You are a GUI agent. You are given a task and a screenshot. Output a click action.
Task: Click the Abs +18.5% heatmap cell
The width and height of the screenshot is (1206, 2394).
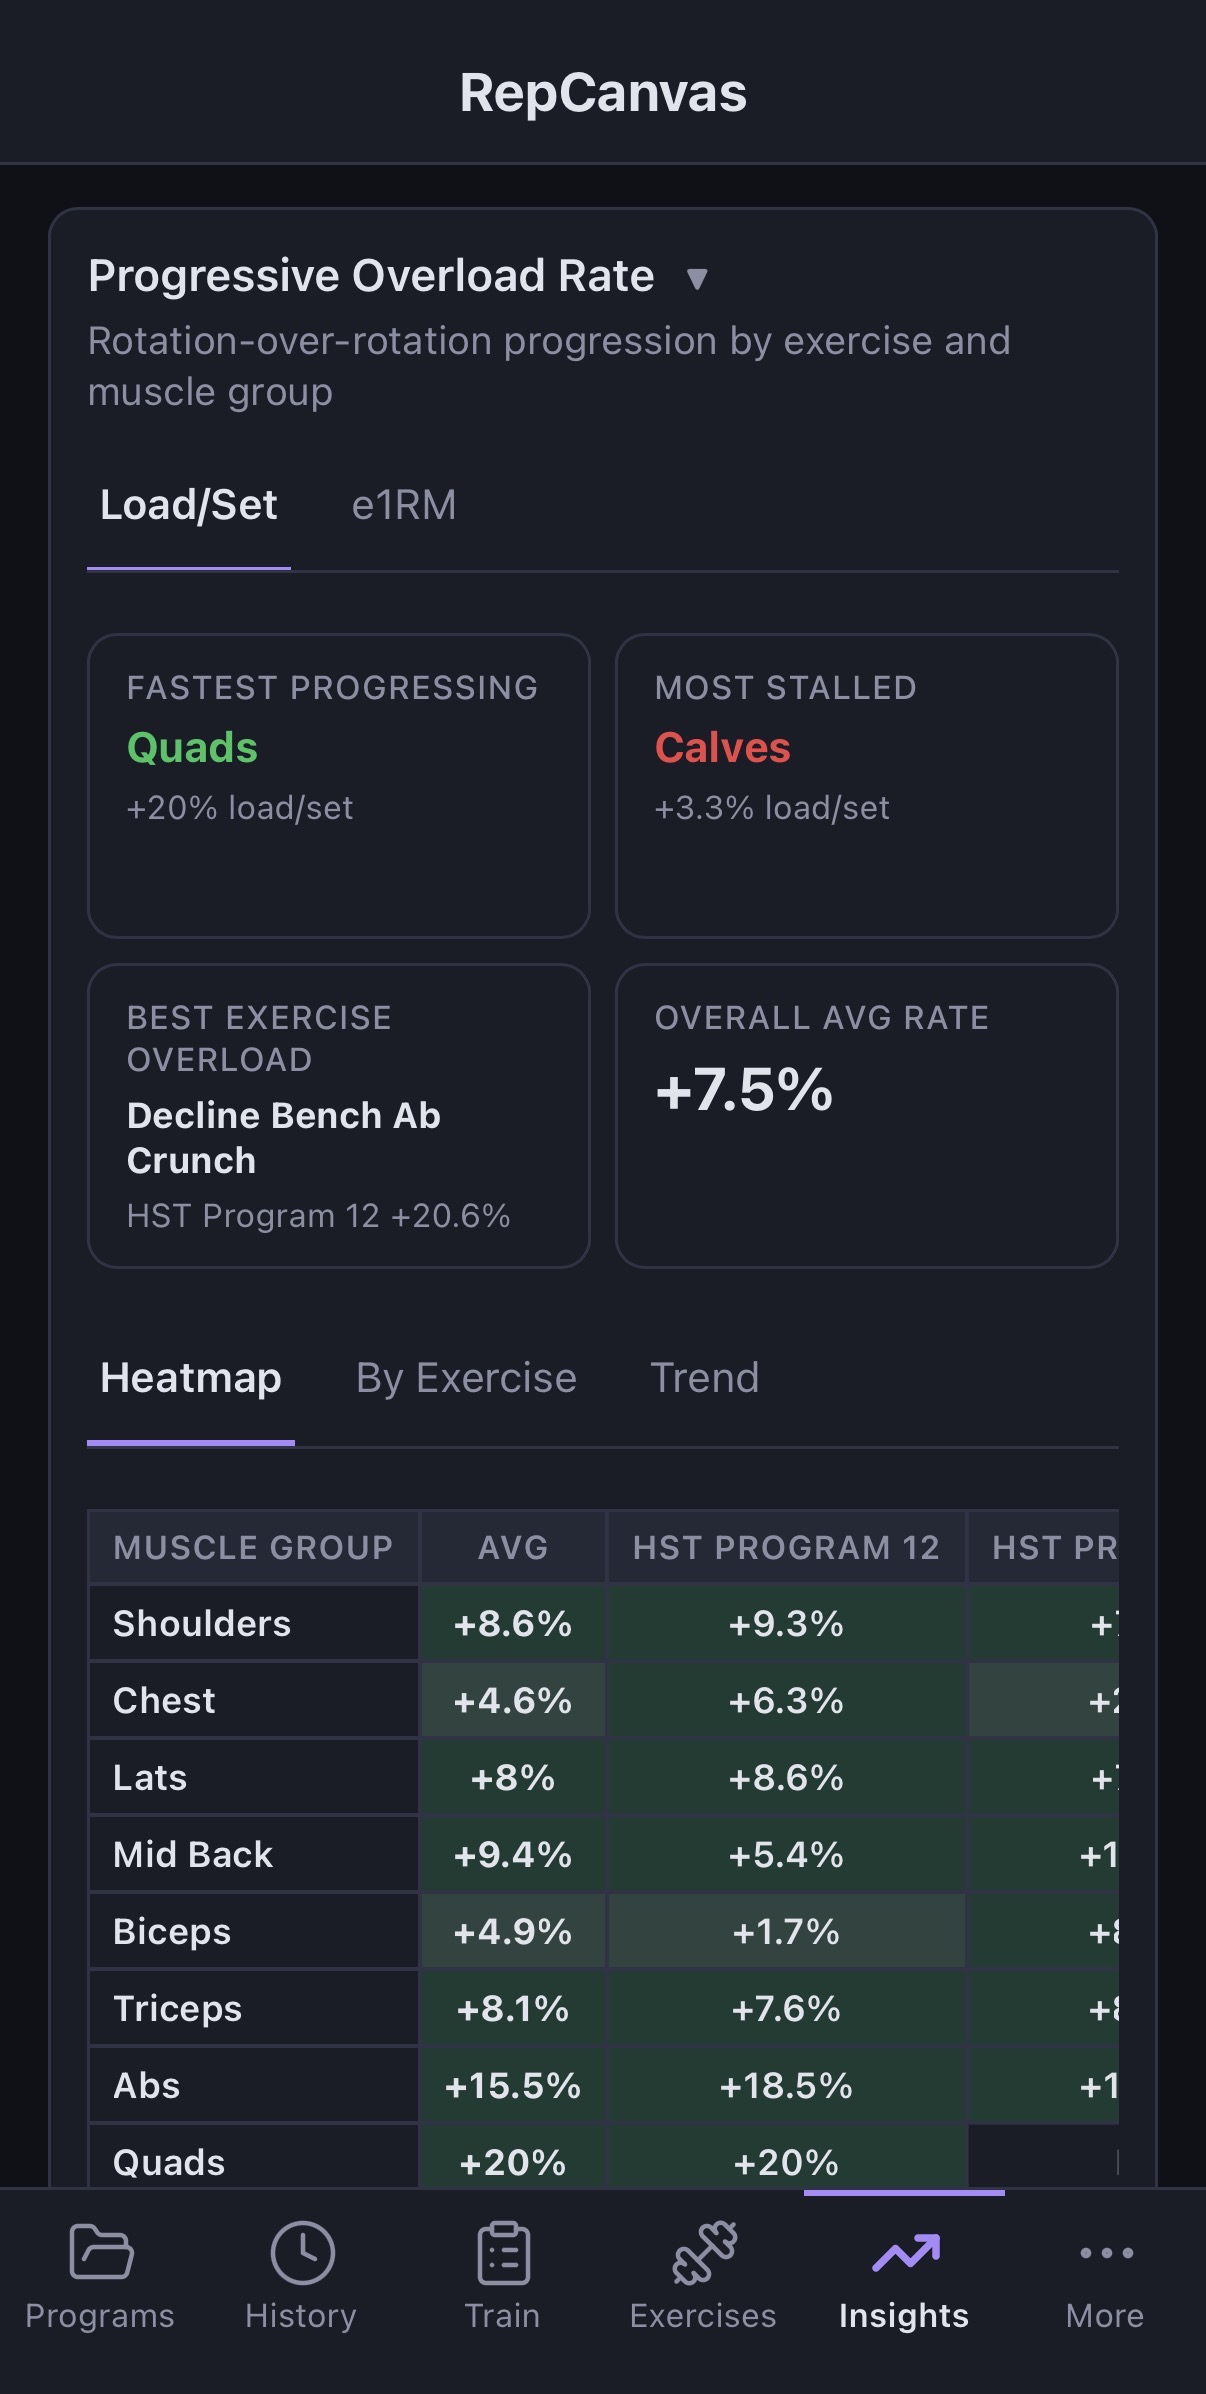click(786, 2086)
